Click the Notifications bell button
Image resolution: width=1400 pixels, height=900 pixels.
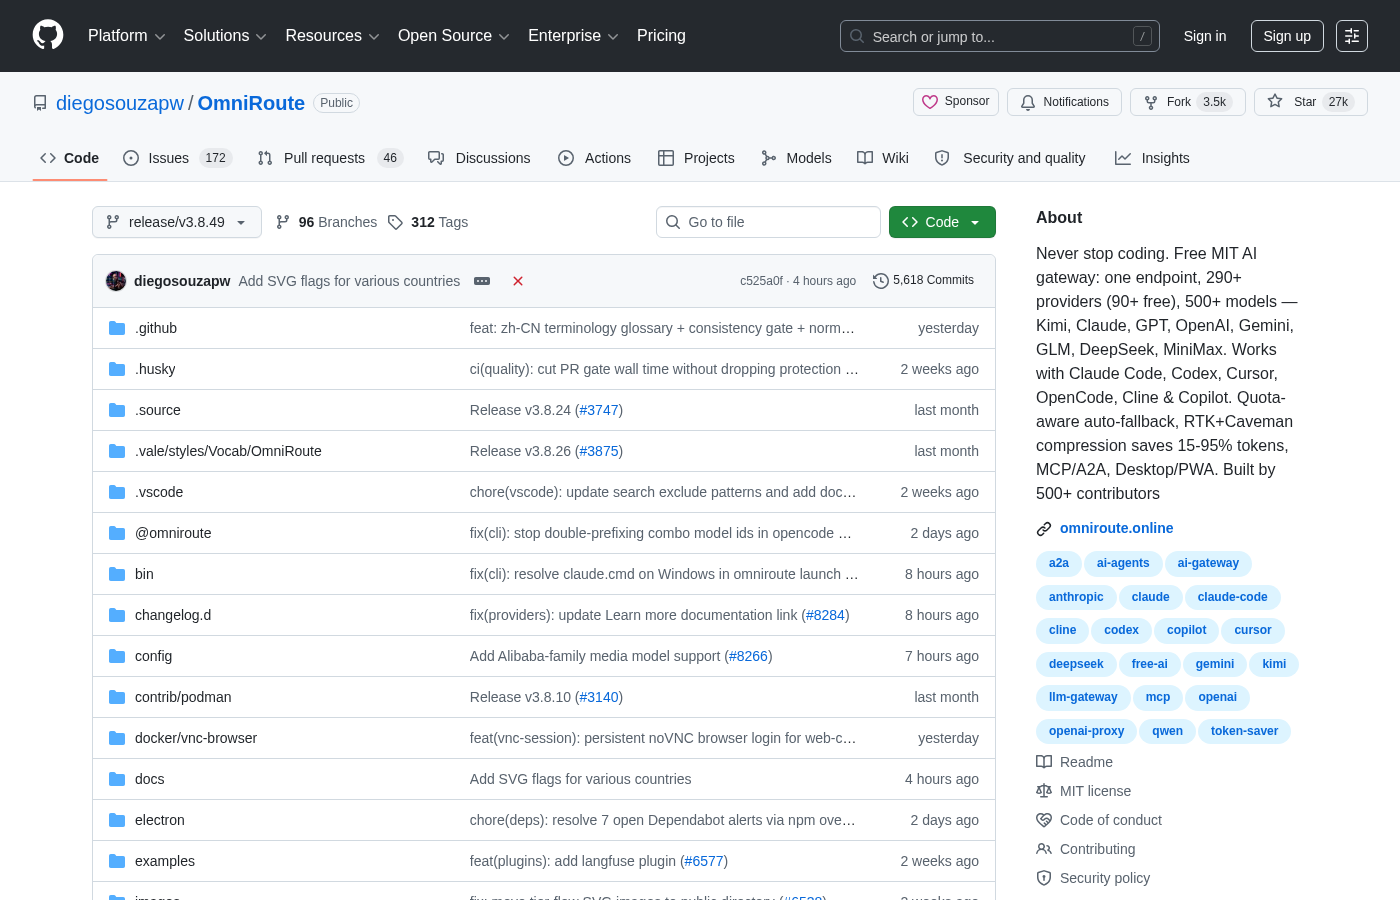click(1064, 102)
